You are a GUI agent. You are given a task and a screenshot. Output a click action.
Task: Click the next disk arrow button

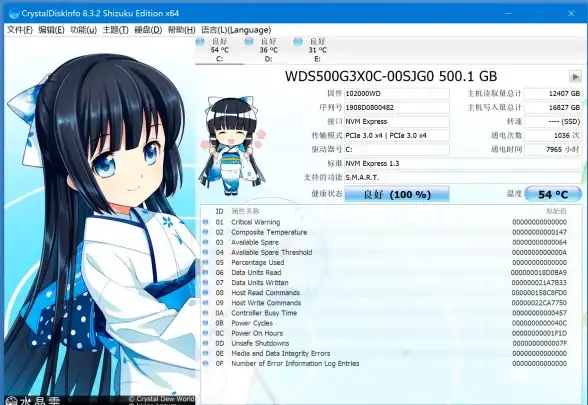pos(575,76)
